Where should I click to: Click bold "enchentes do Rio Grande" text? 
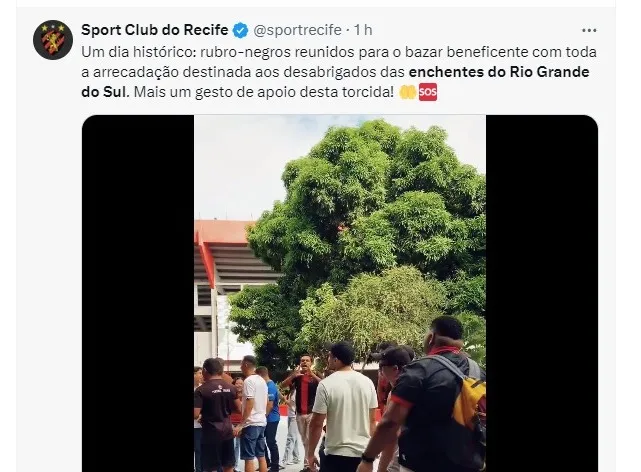pyautogui.click(x=499, y=72)
